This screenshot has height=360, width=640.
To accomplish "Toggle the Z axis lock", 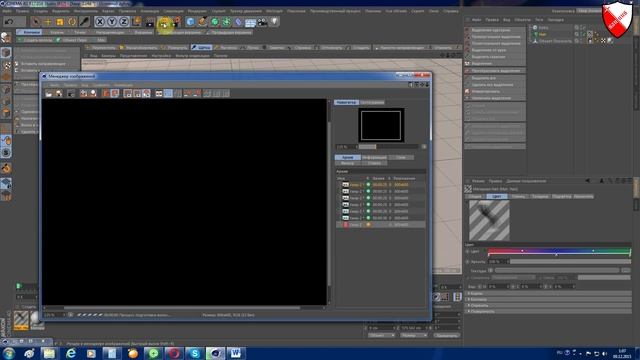I will point(124,21).
